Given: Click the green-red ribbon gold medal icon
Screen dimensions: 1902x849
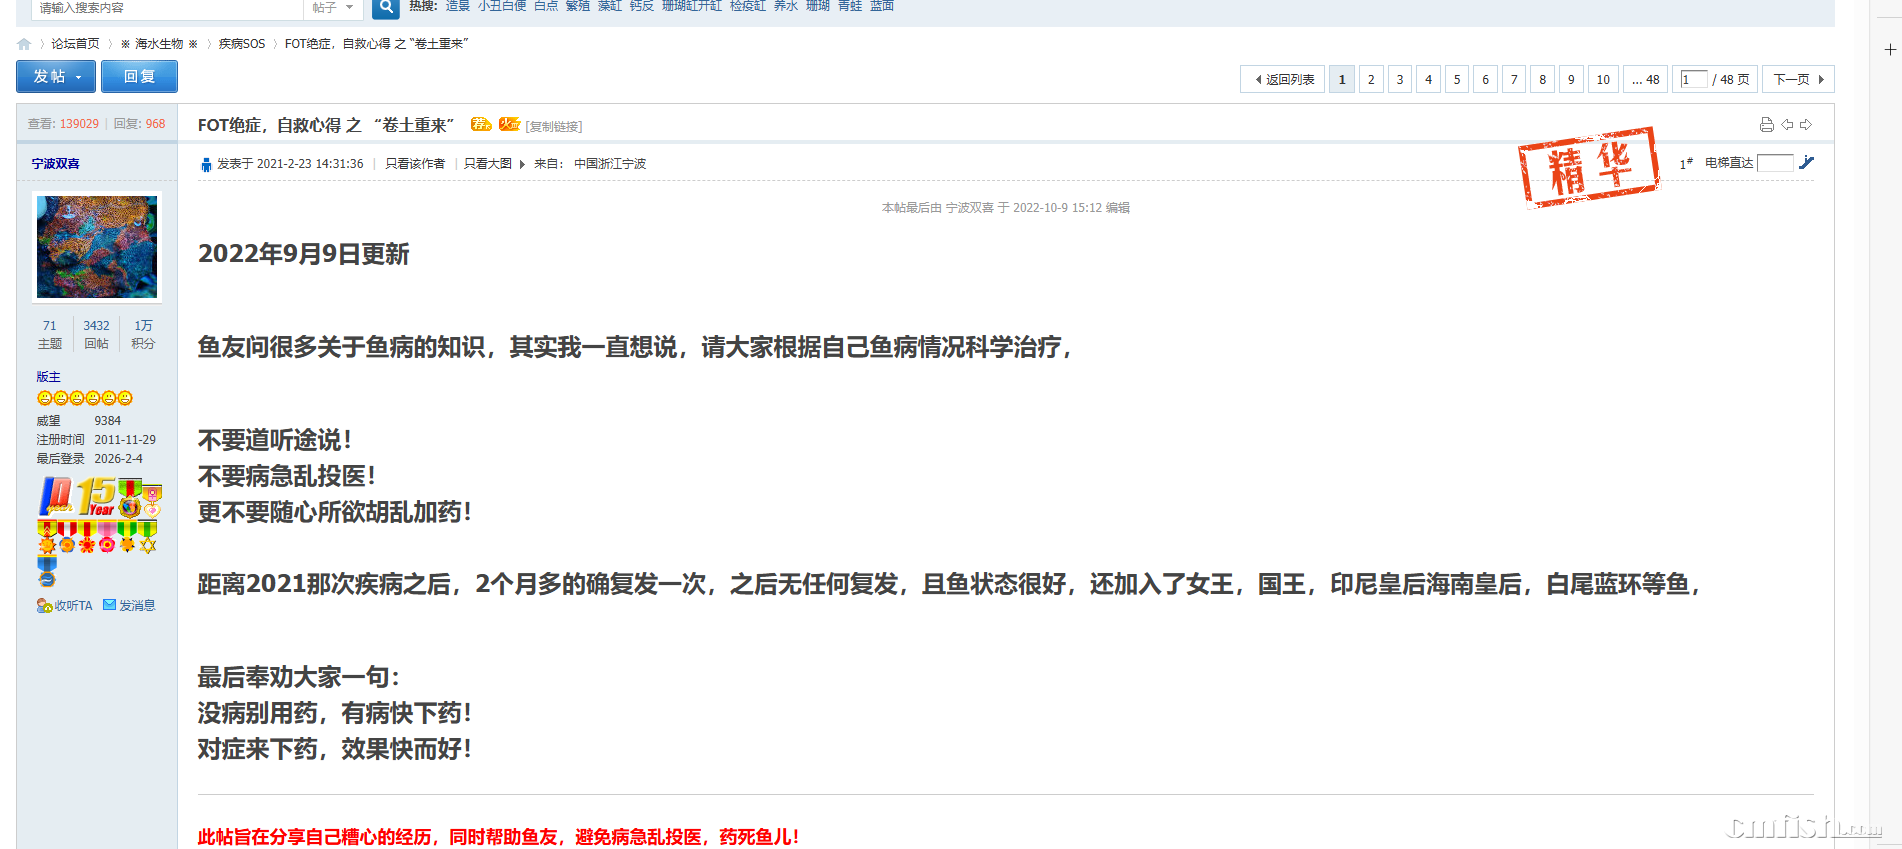Looking at the screenshot, I should pos(129,498).
